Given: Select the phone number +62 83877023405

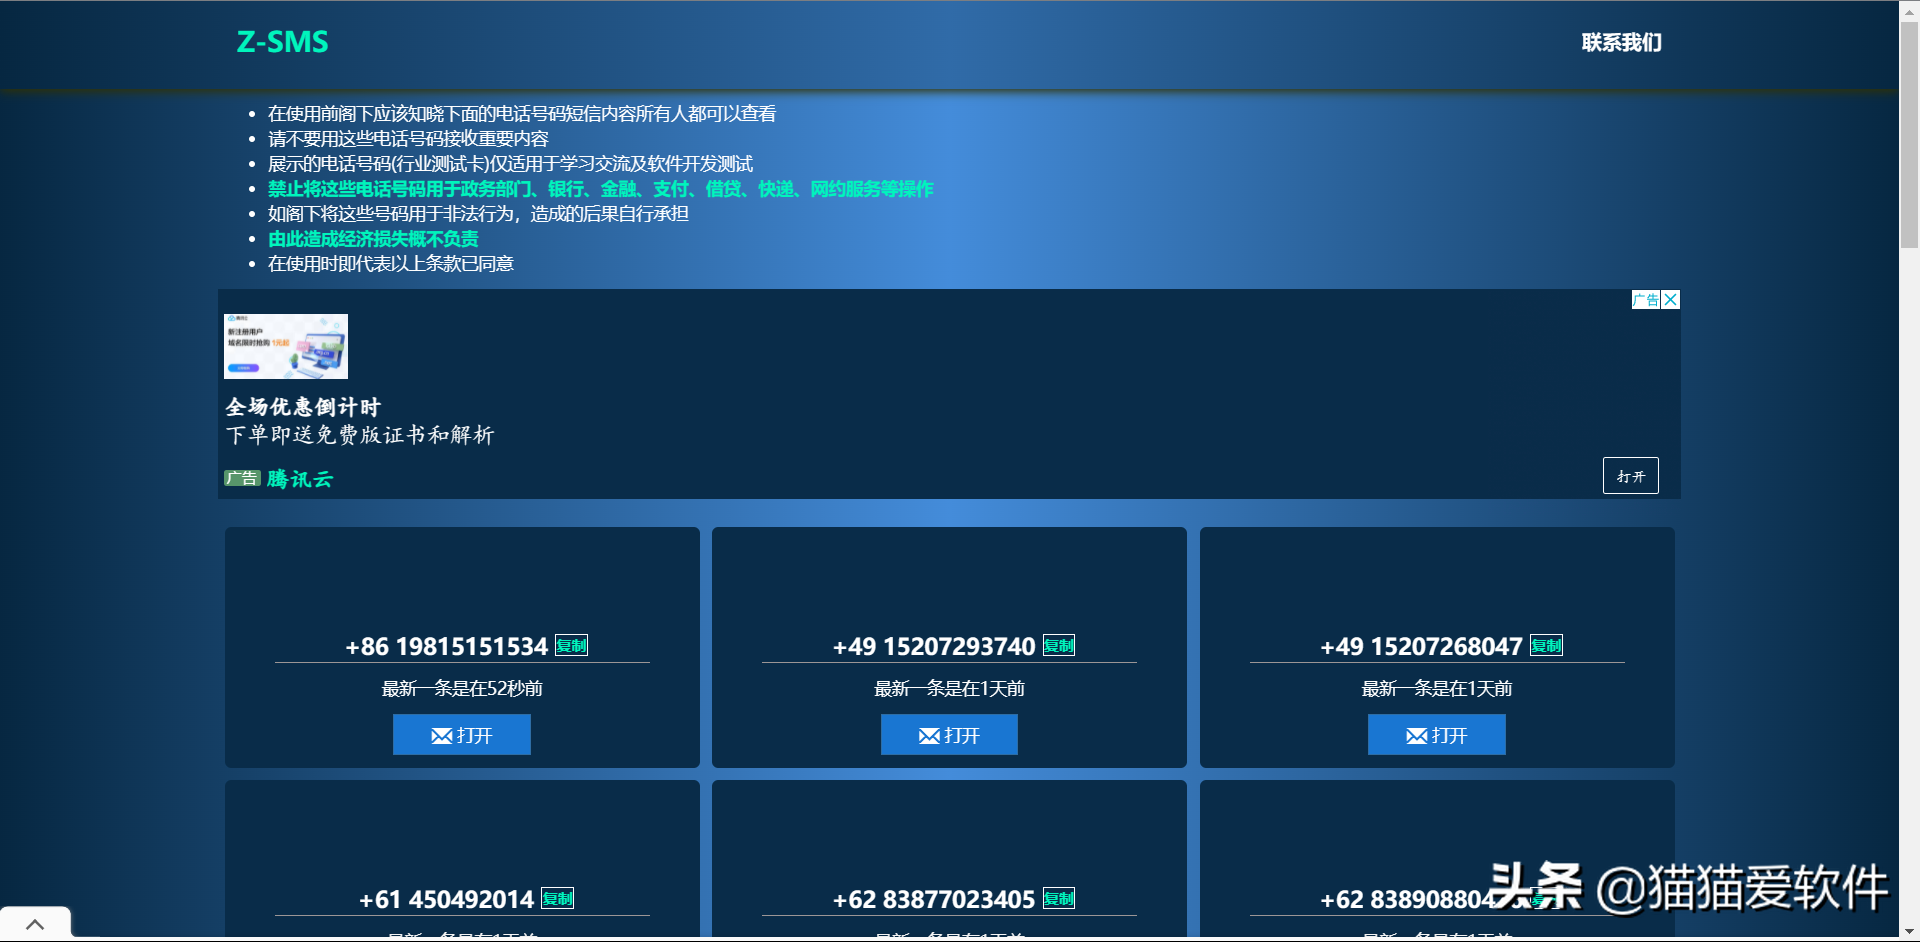Looking at the screenshot, I should point(934,900).
